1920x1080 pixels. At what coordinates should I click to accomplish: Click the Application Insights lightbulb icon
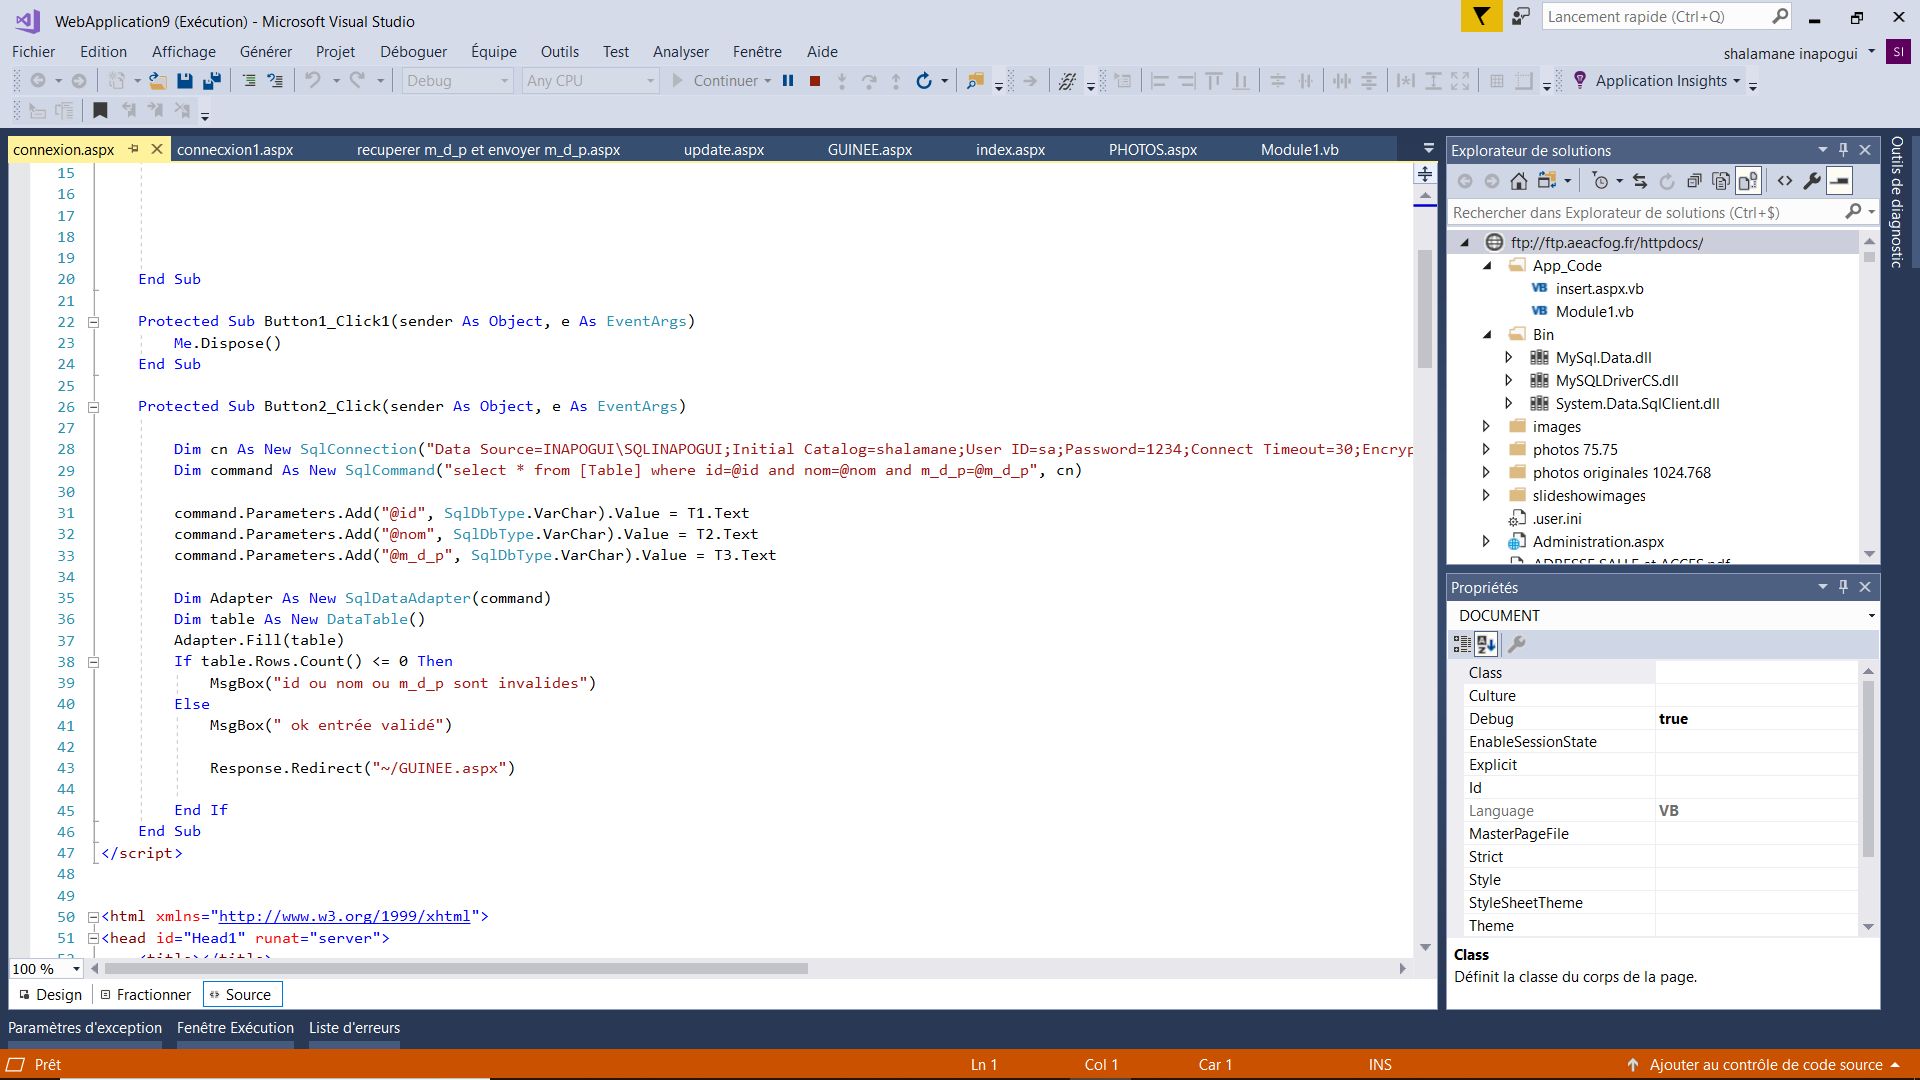tap(1580, 81)
